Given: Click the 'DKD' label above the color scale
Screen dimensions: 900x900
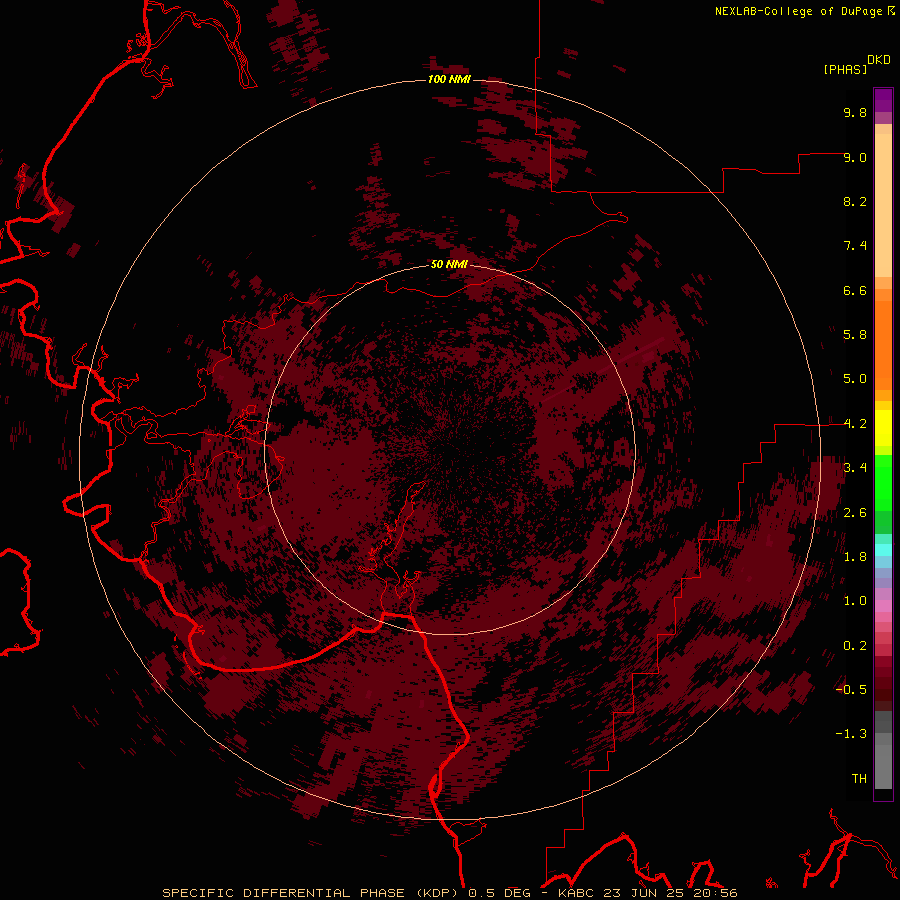Looking at the screenshot, I should [x=879, y=60].
